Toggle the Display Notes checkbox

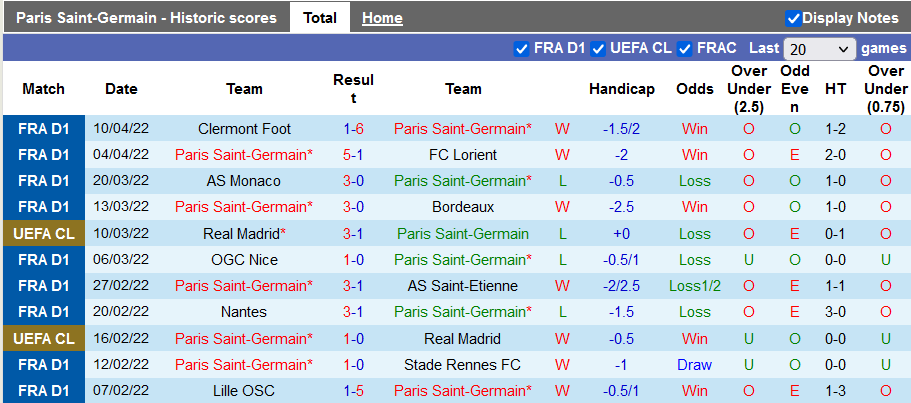tap(793, 18)
